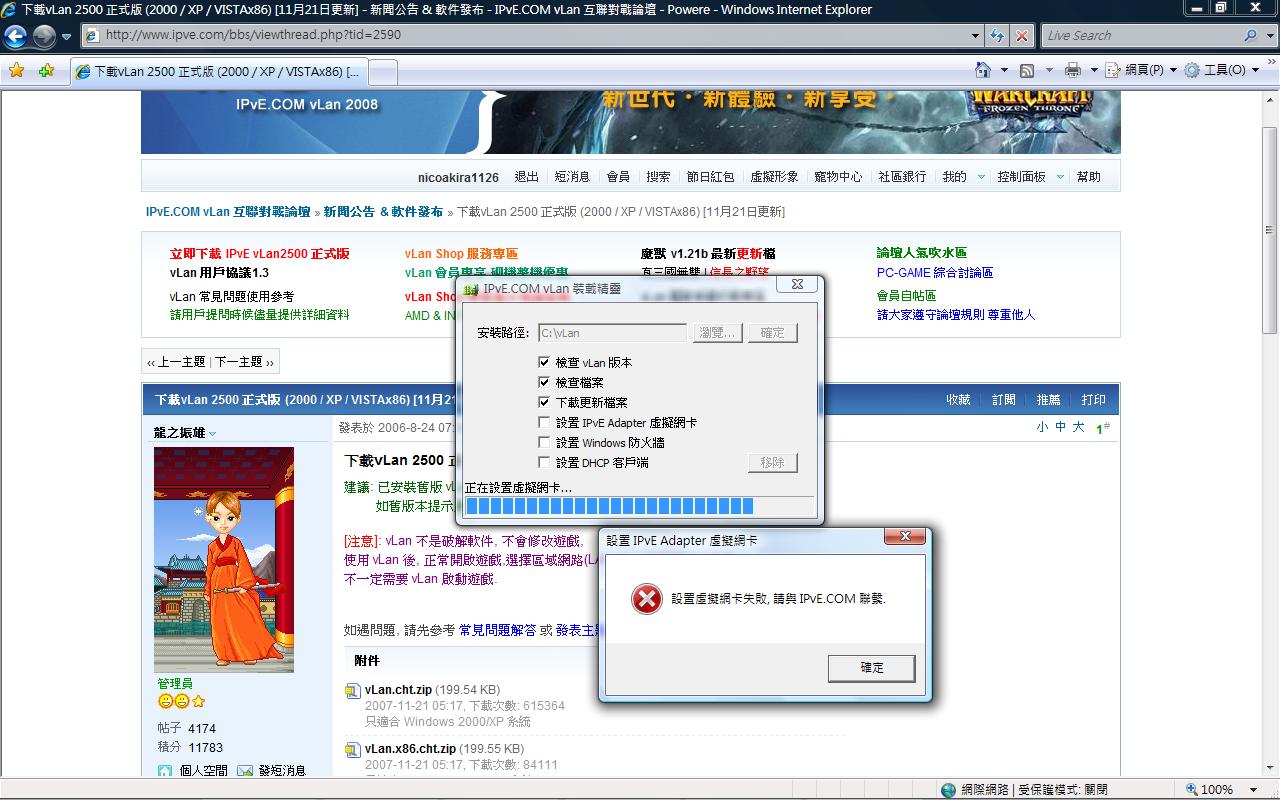This screenshot has width=1280, height=800.
Task: Open the PC-GAME 綜合討論區 link
Action: [x=935, y=273]
